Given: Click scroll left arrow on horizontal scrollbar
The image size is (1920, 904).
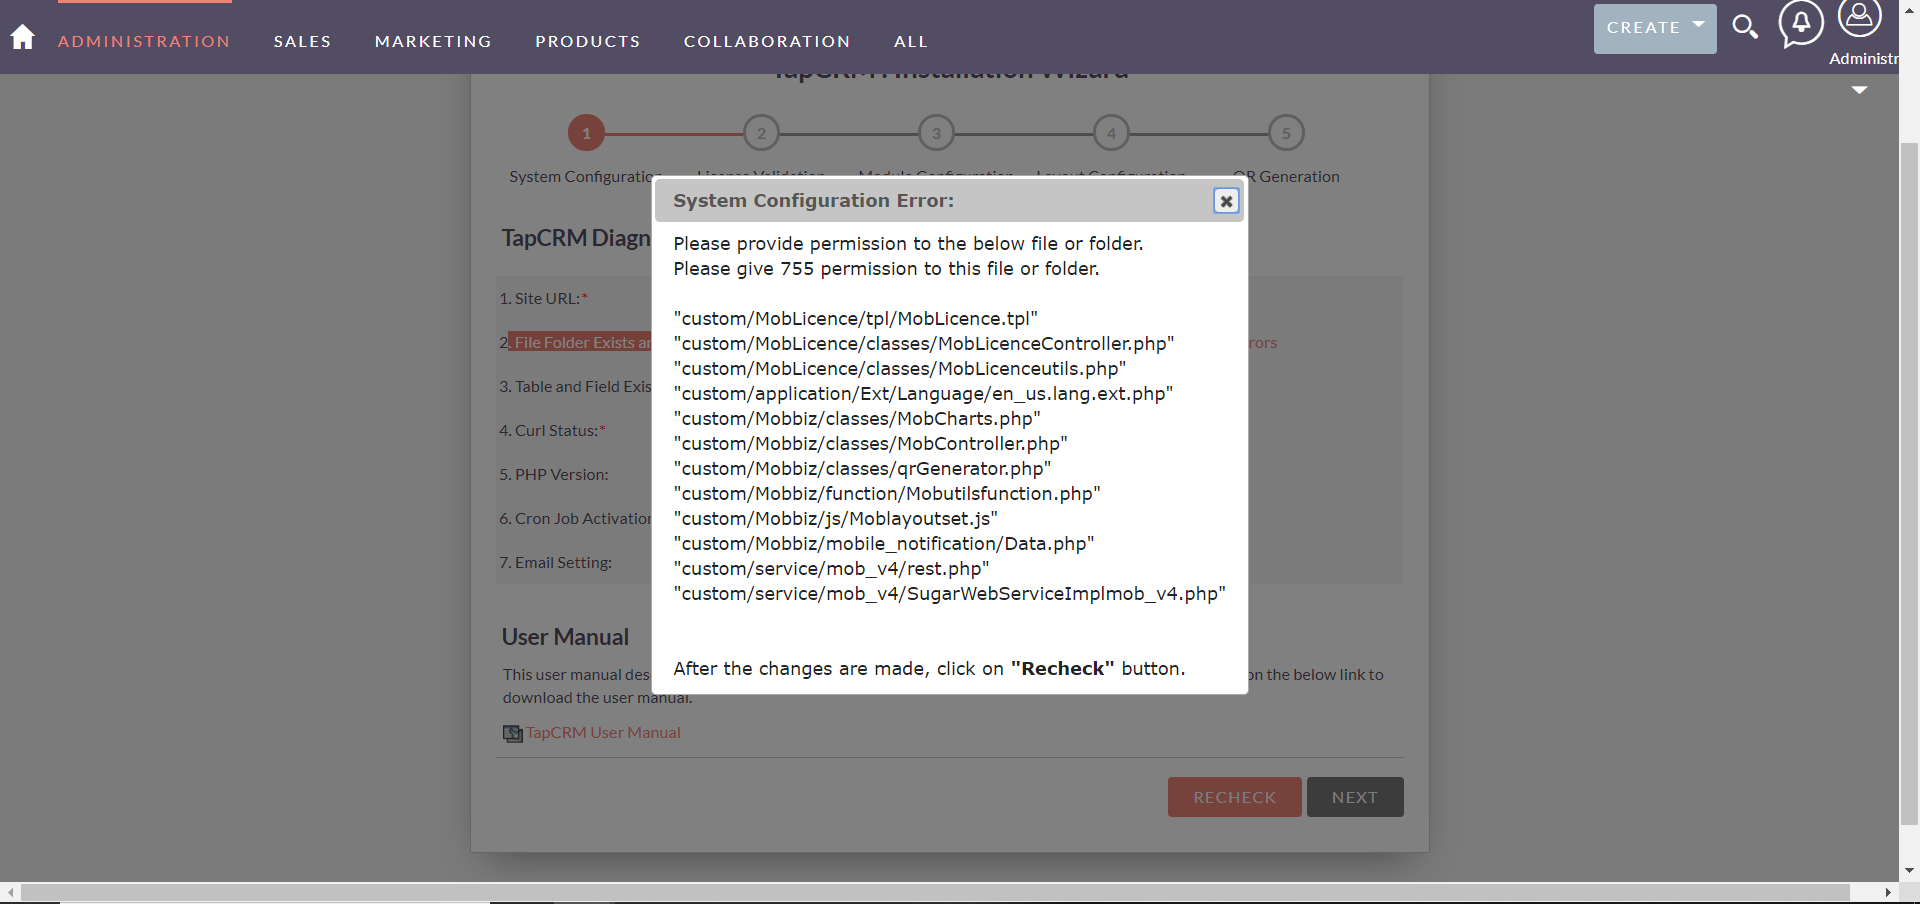Looking at the screenshot, I should tap(10, 892).
